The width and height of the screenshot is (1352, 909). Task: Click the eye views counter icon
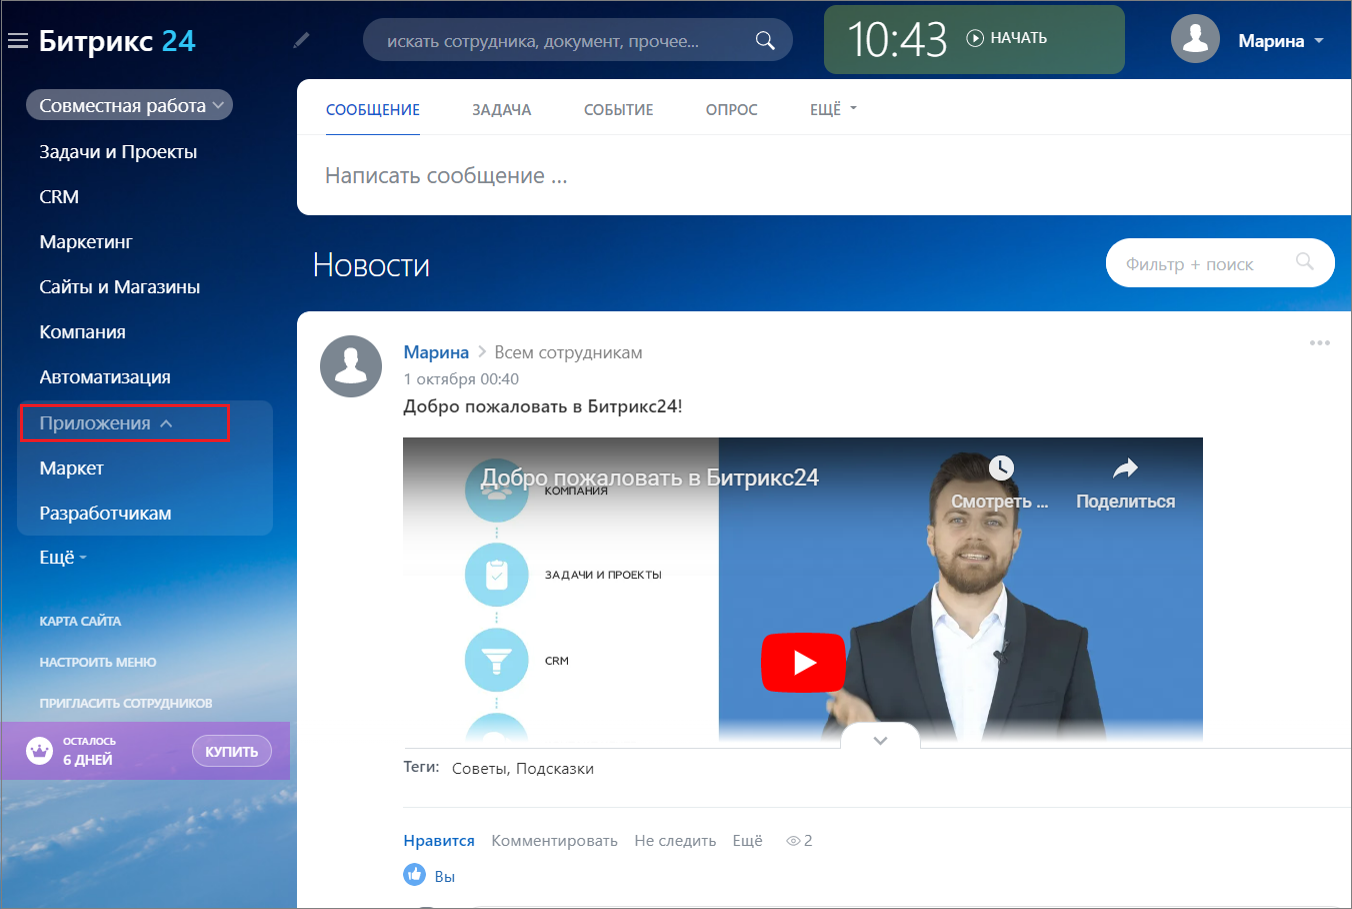click(793, 841)
